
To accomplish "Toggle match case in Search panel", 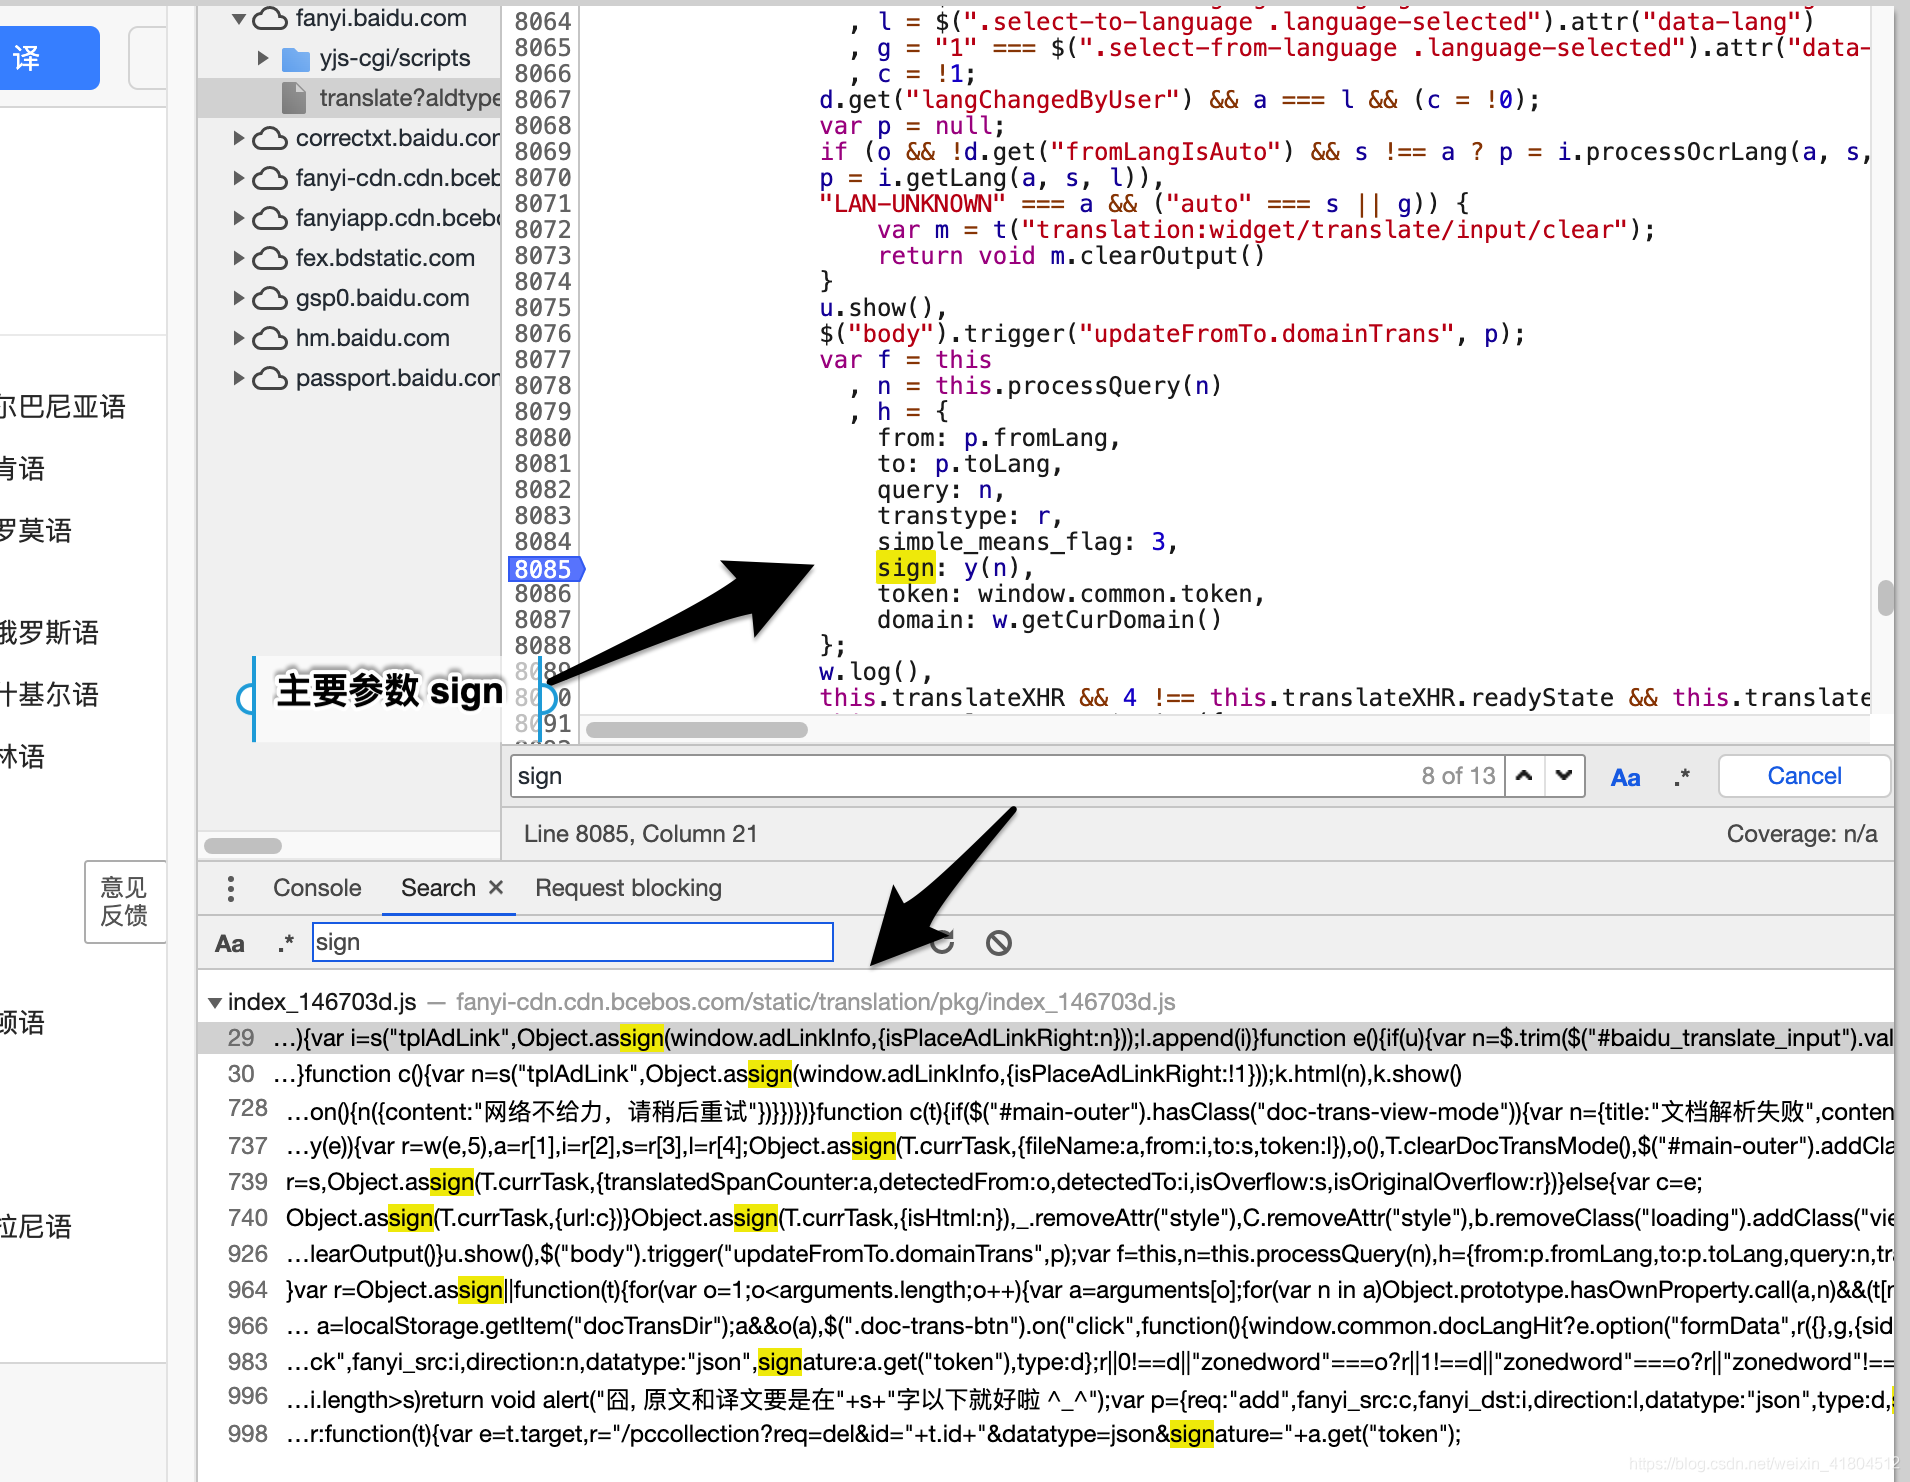I will tap(230, 943).
